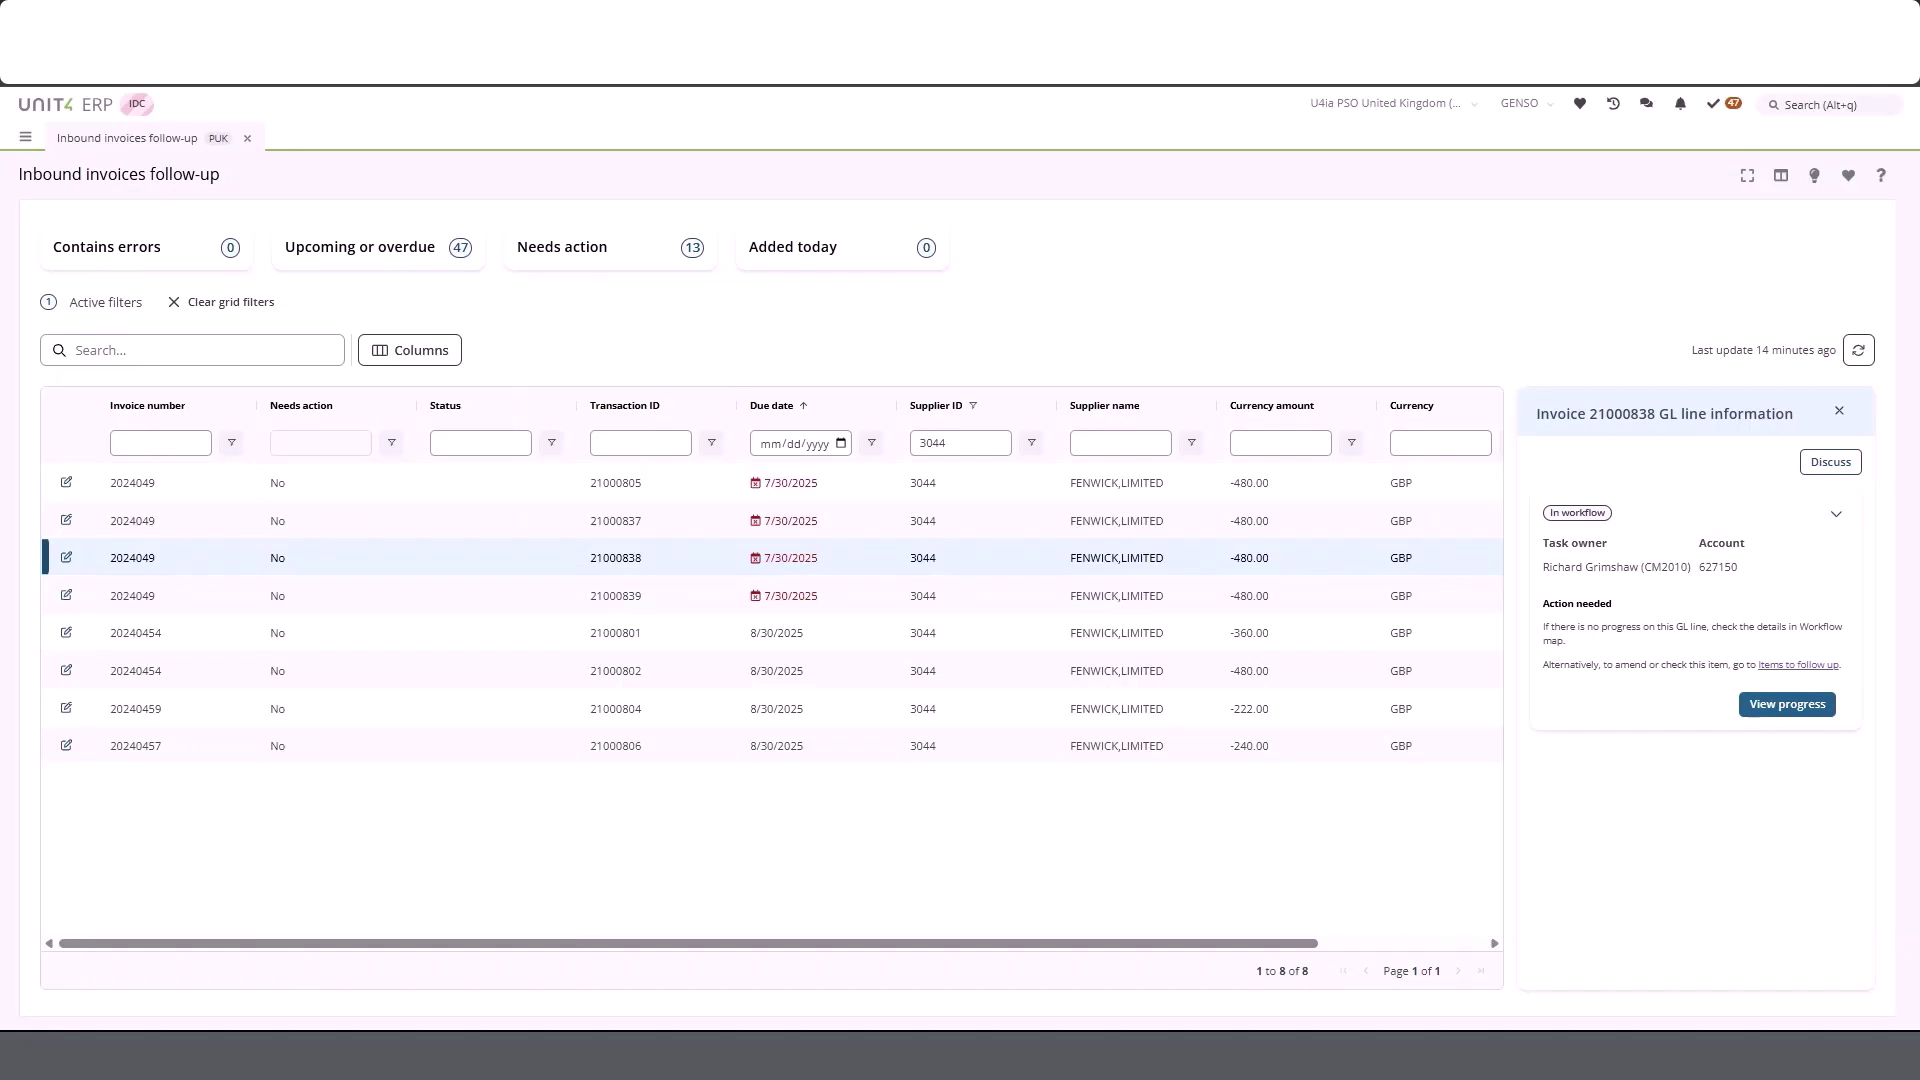Enter fullscreen using the expand icon
Screen dimensions: 1920x1080
pyautogui.click(x=1746, y=175)
